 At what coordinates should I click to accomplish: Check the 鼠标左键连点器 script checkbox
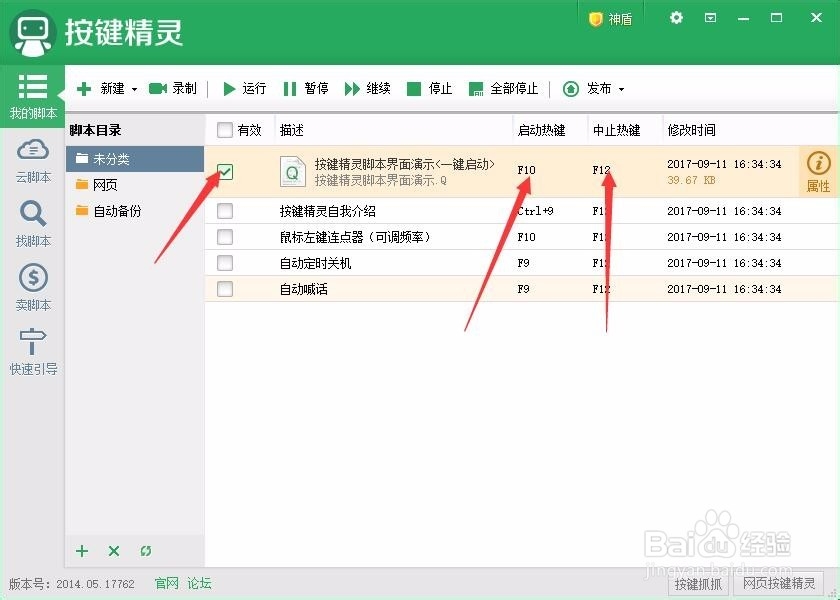[x=224, y=237]
